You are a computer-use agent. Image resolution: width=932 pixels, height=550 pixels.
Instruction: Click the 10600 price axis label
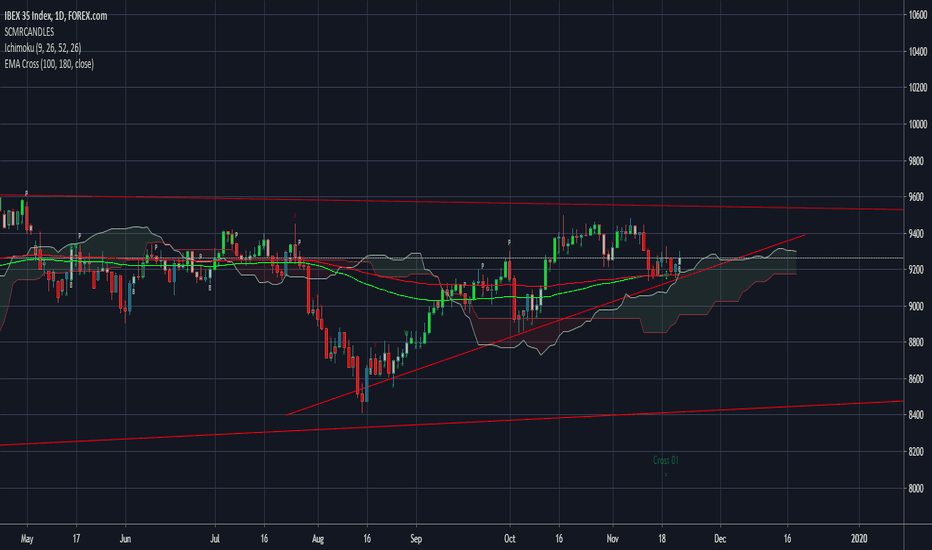coord(918,15)
